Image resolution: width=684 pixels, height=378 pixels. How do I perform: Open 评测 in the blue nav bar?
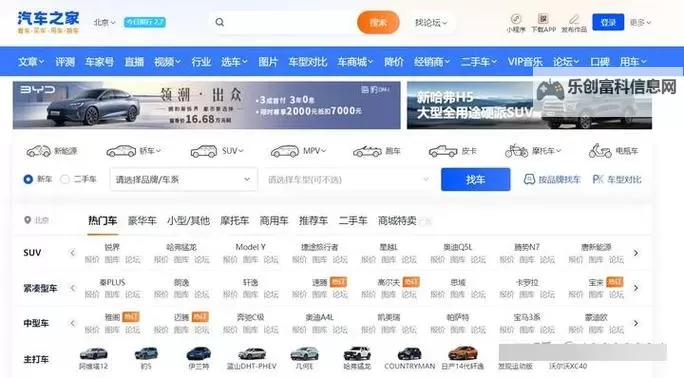pos(65,62)
